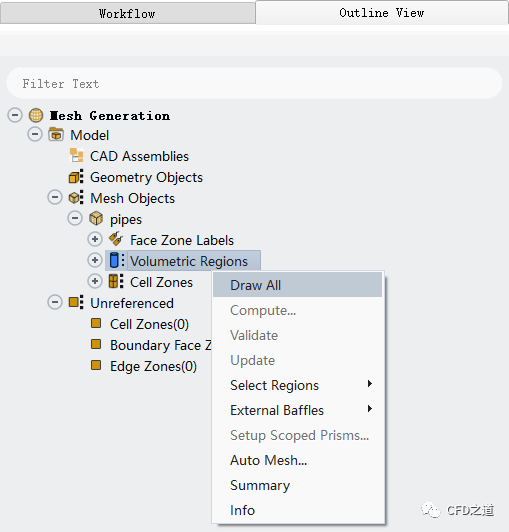Switch to the Workflow tab
Image resolution: width=509 pixels, height=532 pixels.
[x=128, y=14]
